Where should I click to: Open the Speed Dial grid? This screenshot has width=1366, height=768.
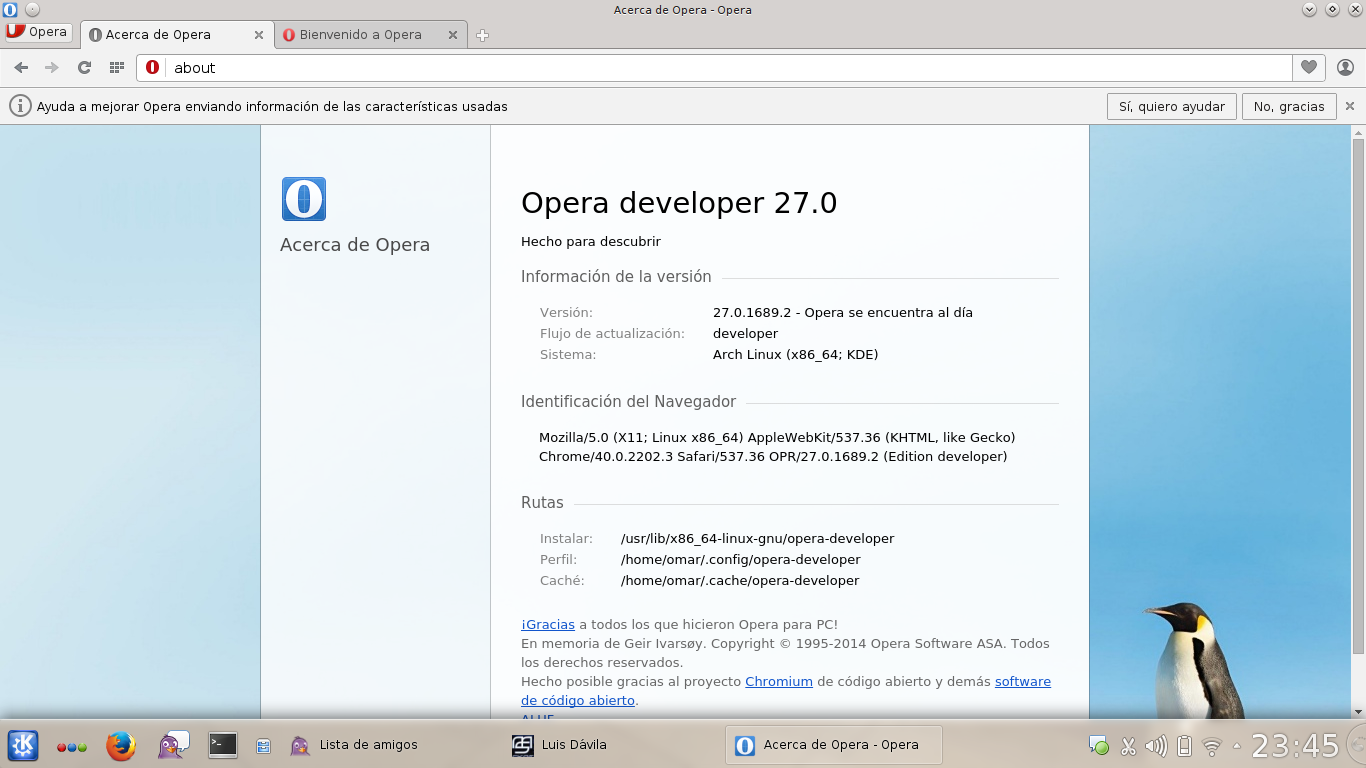point(116,68)
